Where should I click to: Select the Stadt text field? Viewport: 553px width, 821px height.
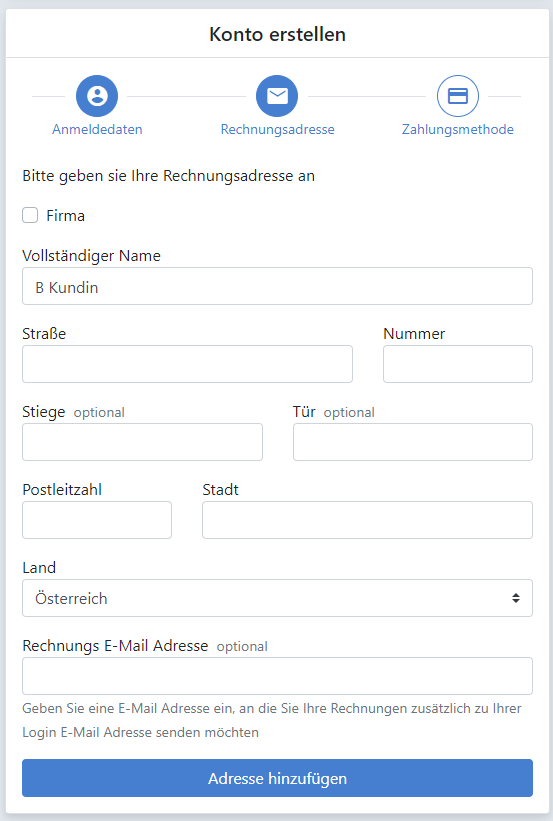tap(367, 520)
